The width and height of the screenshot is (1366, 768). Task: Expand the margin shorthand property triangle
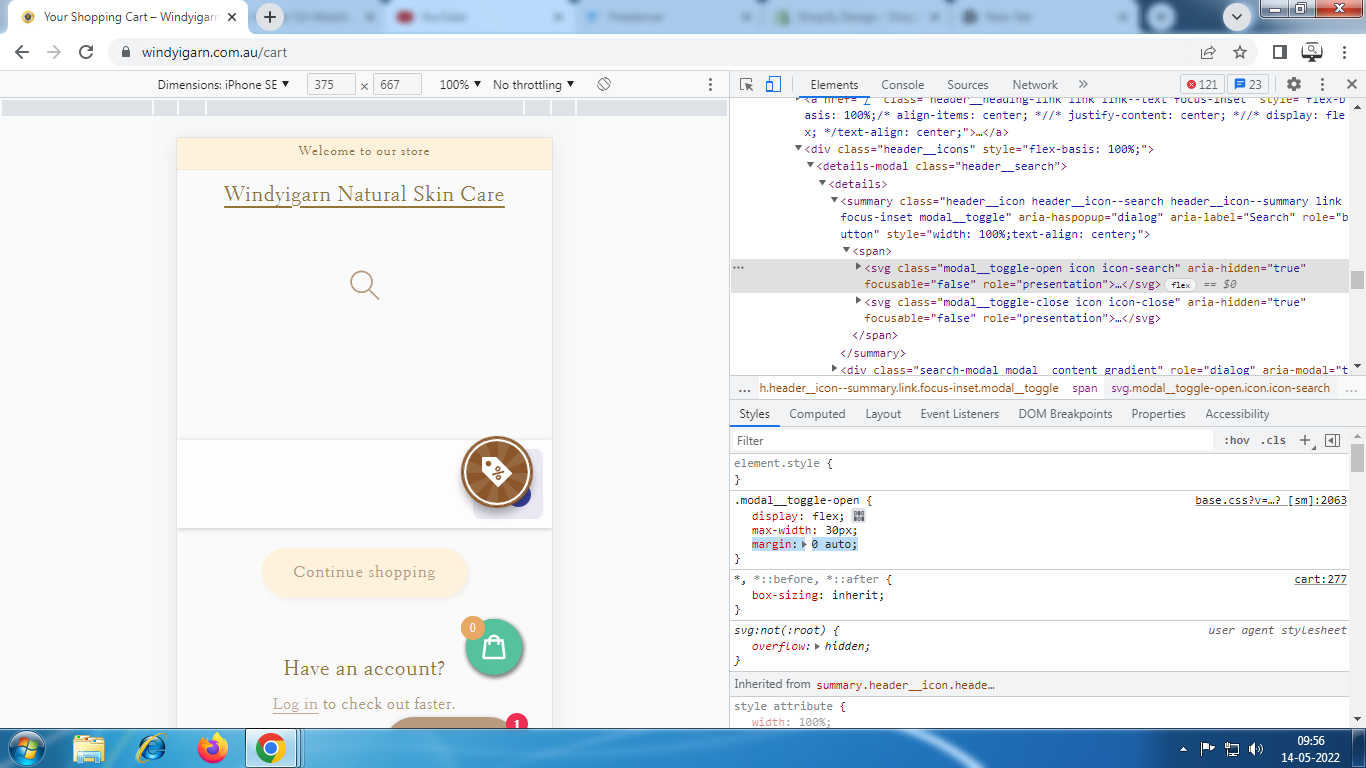pyautogui.click(x=804, y=545)
